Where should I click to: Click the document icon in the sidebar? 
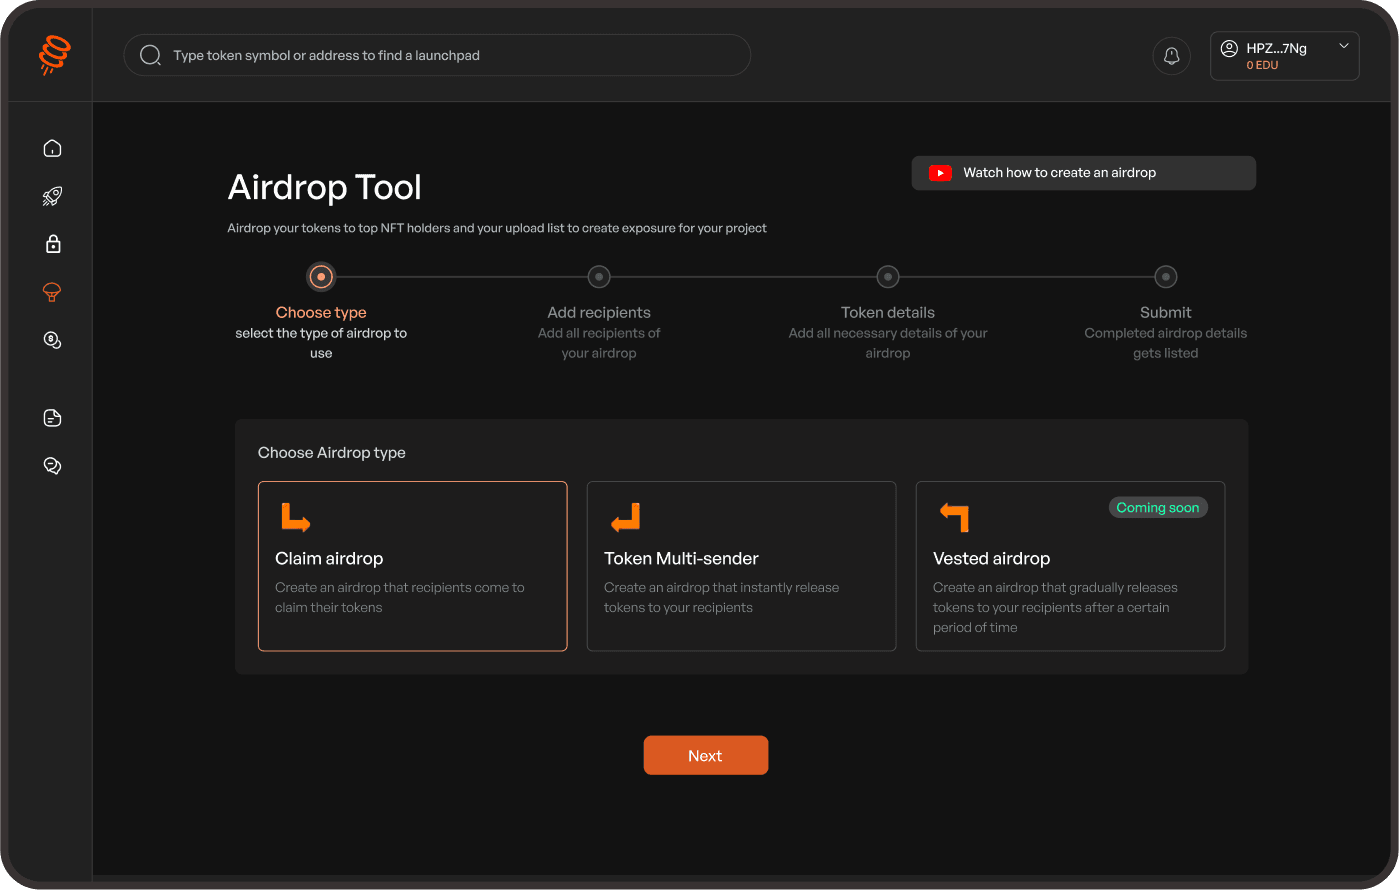pyautogui.click(x=52, y=417)
